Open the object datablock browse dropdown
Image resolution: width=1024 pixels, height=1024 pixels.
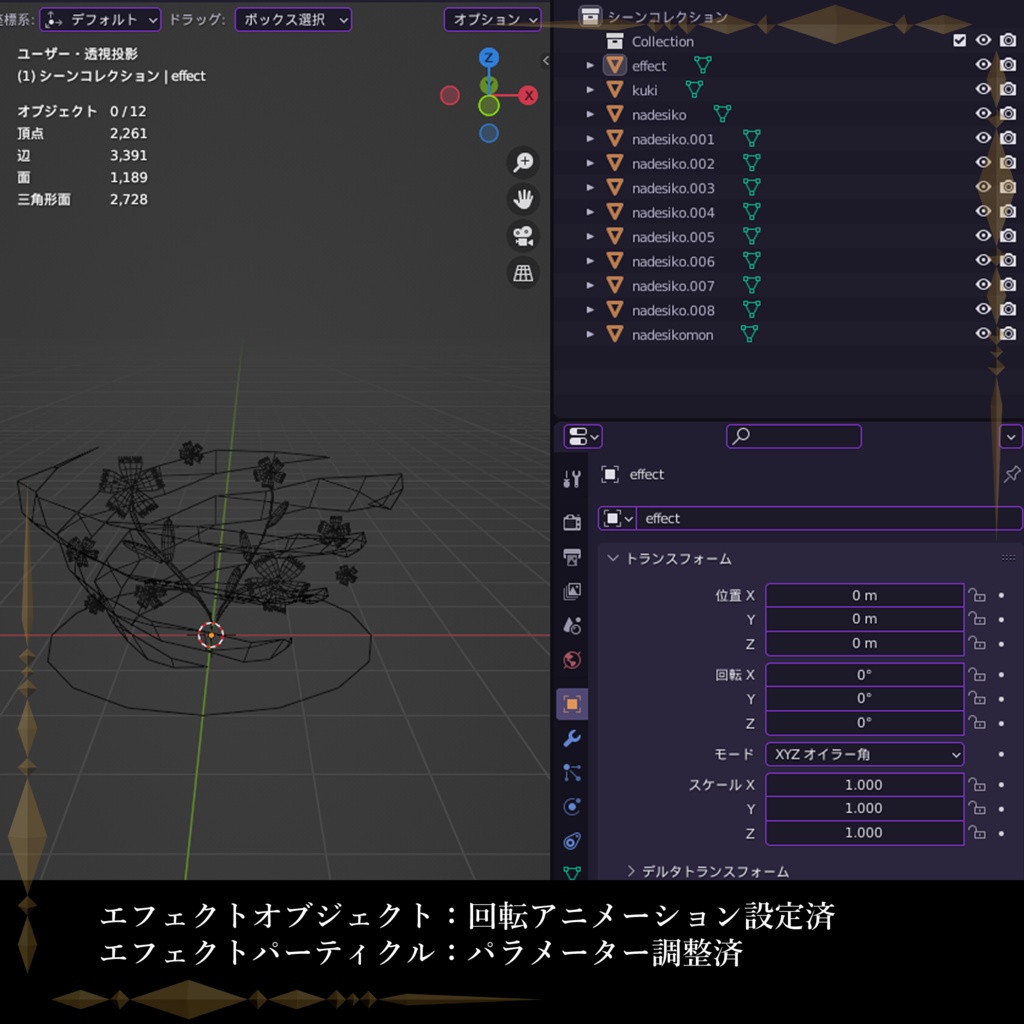pyautogui.click(x=617, y=519)
